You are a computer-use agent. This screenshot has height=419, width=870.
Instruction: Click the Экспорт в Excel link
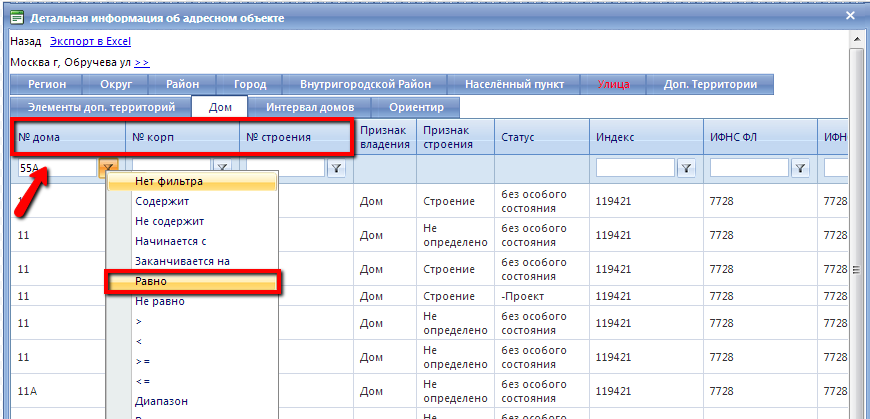coord(90,42)
